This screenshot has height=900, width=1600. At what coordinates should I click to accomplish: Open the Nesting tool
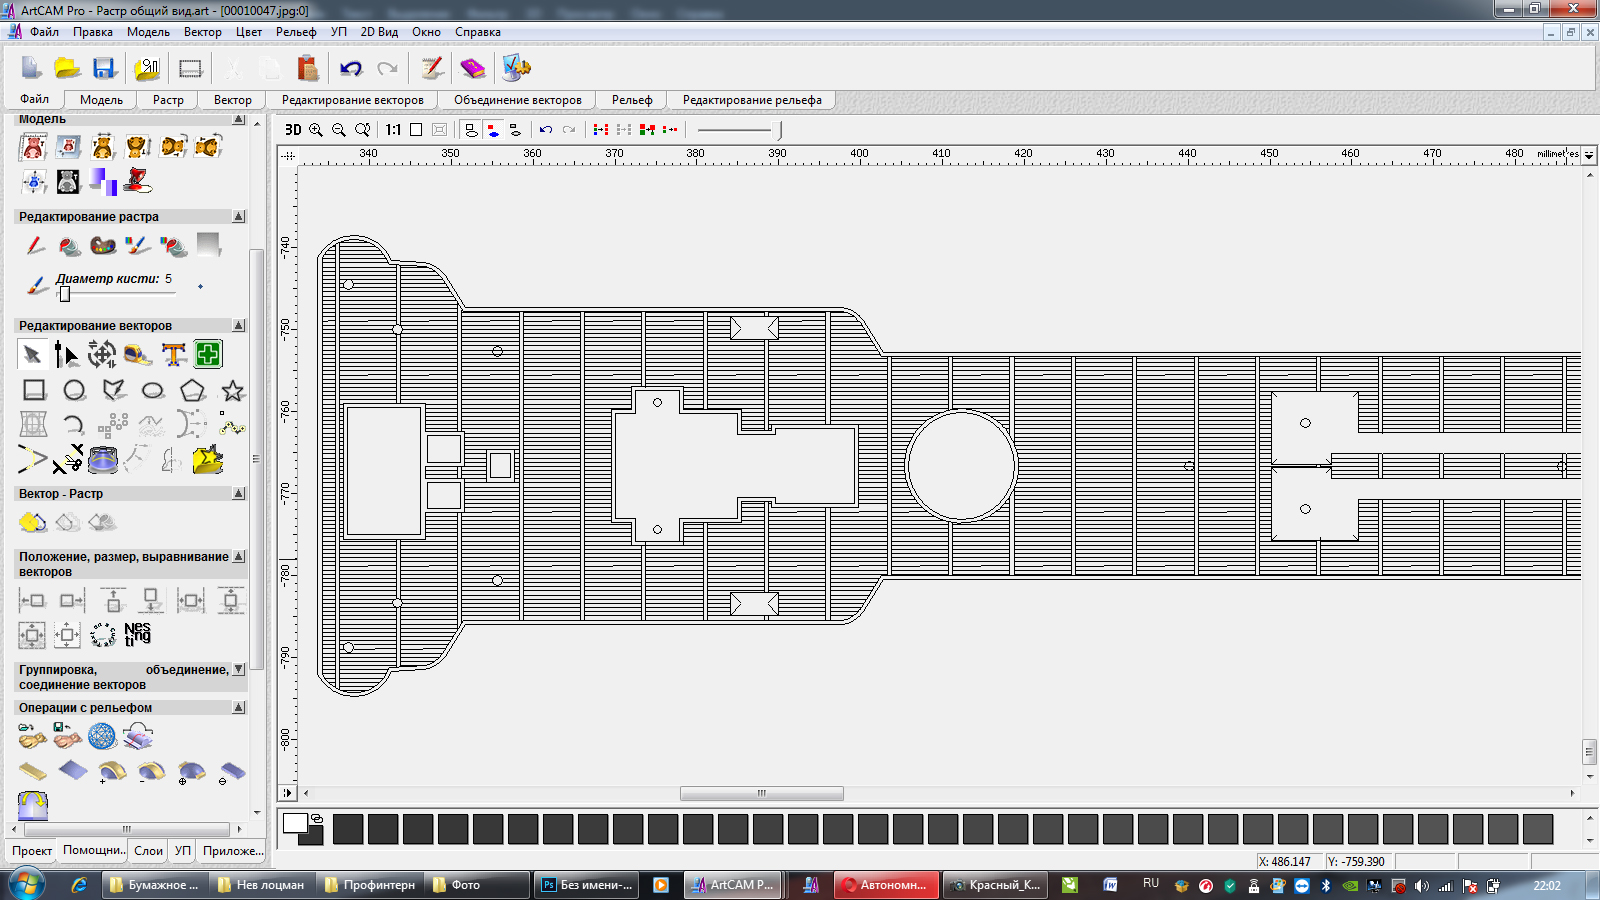coord(137,634)
